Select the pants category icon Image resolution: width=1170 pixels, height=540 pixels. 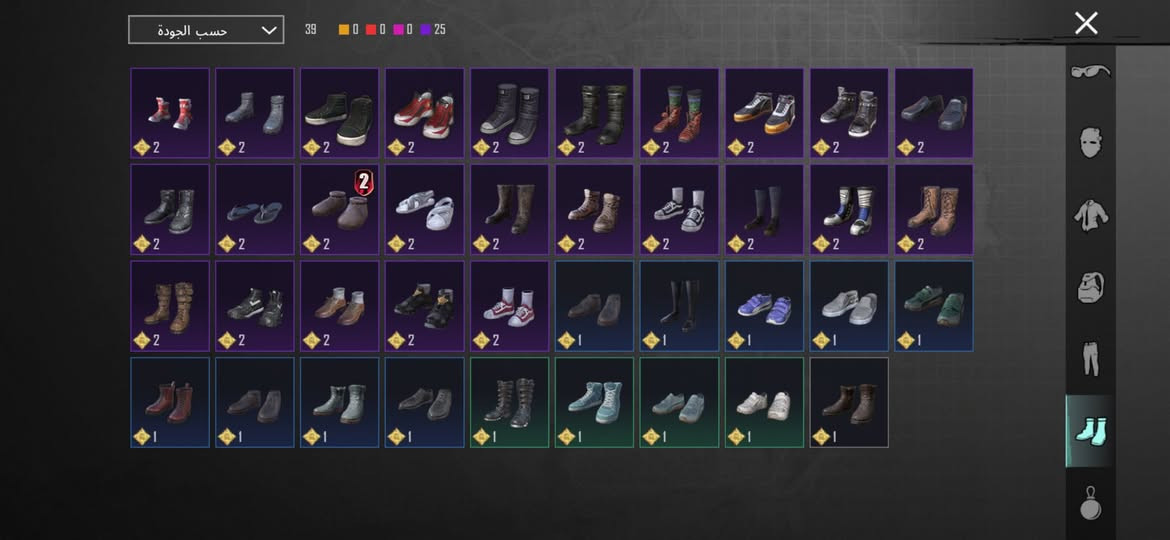[1090, 359]
